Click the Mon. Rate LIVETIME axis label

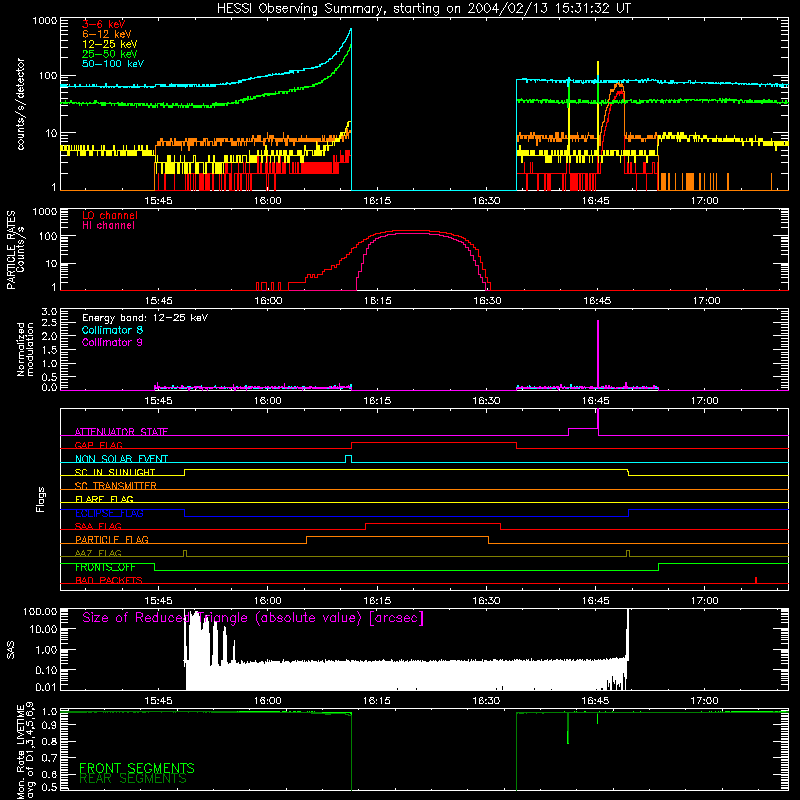24,750
